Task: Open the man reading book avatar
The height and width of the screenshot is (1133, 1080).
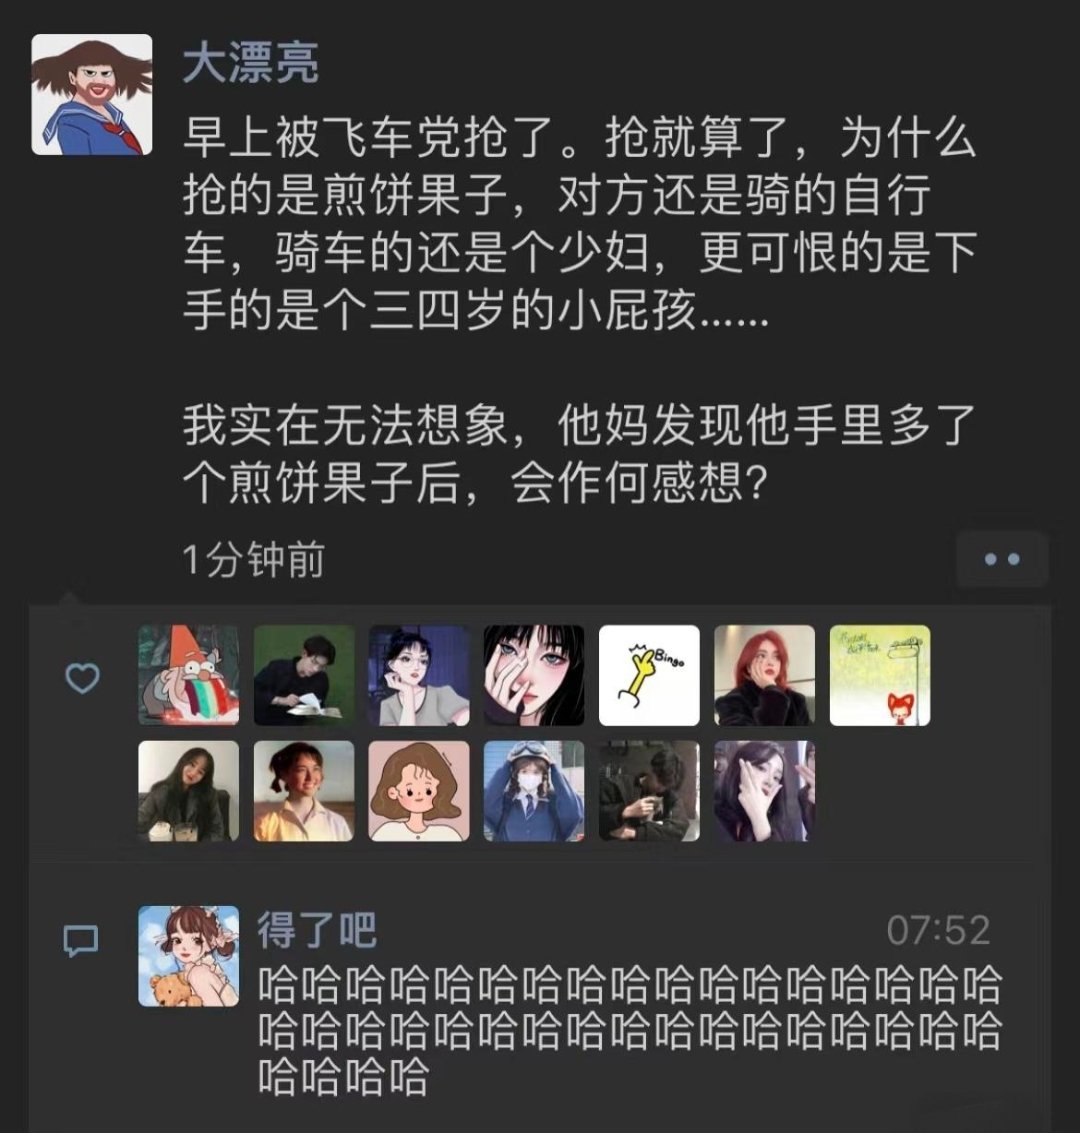Action: [x=304, y=675]
